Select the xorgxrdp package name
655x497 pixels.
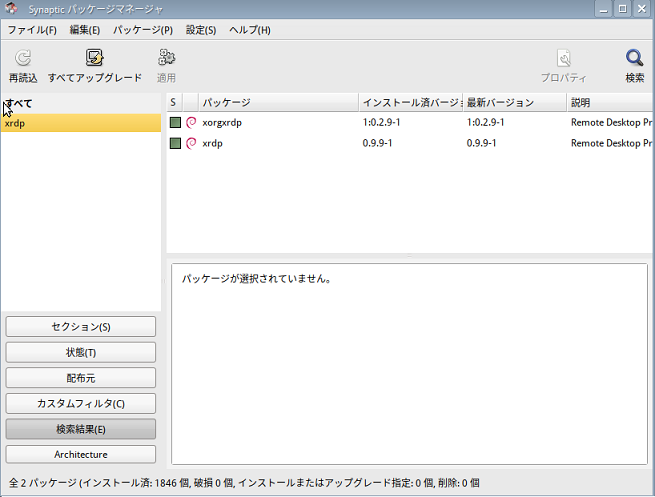point(222,123)
